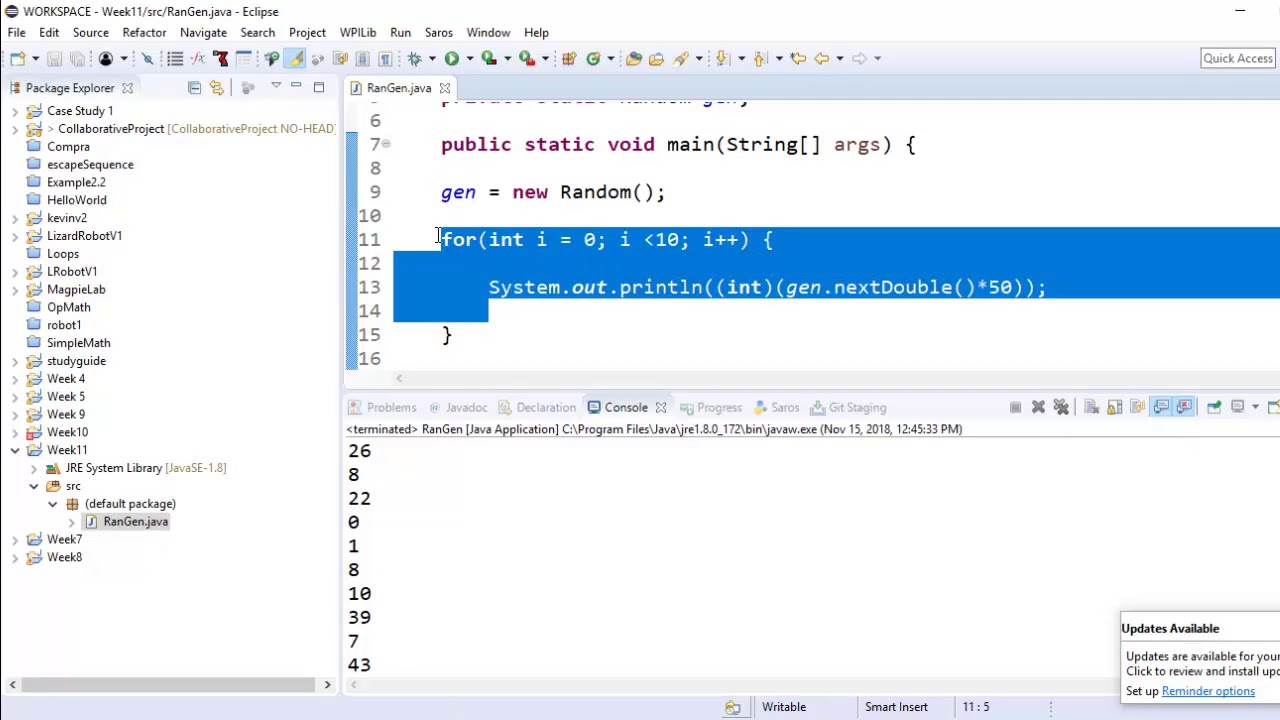Expand the Case Study 1 project
The width and height of the screenshot is (1280, 720).
15,111
